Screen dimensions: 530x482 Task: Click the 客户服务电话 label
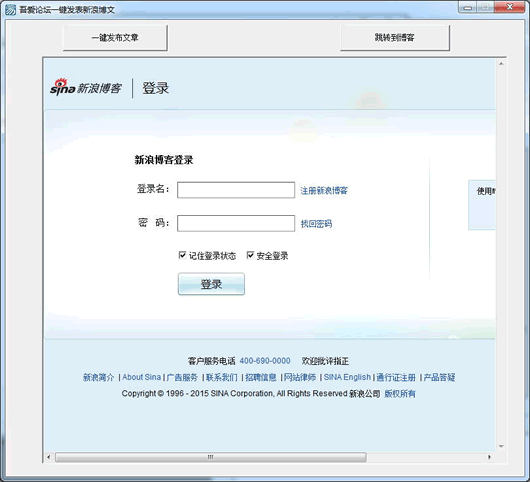point(212,361)
